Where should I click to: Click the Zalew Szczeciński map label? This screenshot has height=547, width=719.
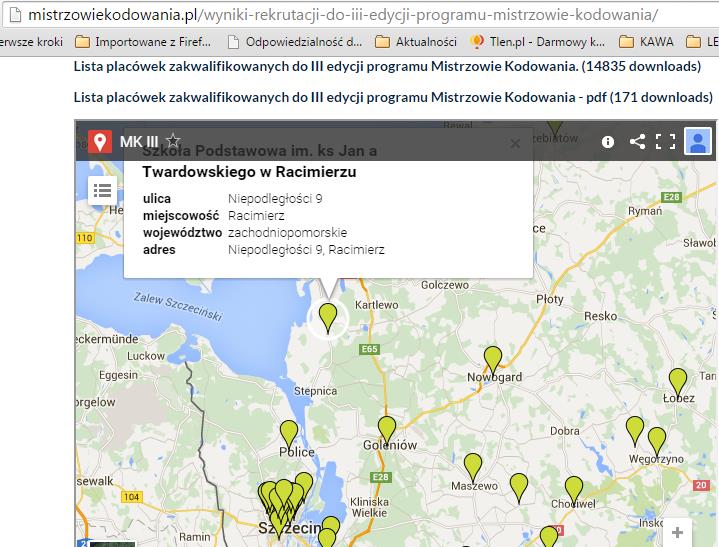click(x=178, y=306)
